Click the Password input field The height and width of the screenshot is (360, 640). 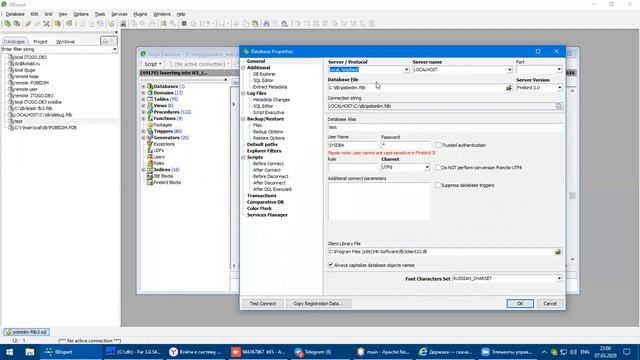[405, 145]
